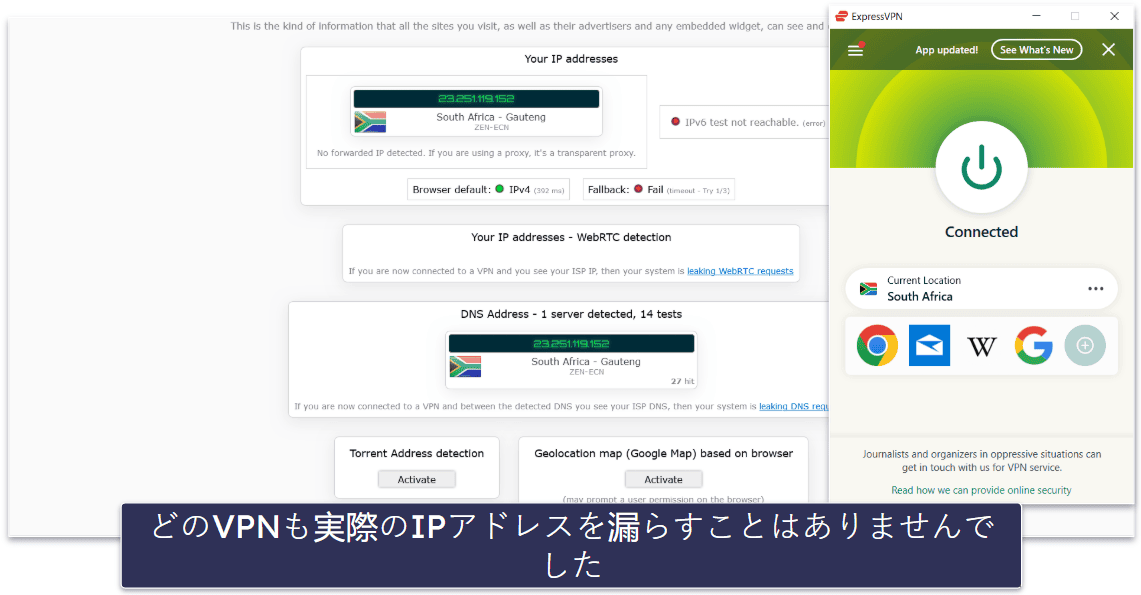Image resolution: width=1141 pixels, height=595 pixels.
Task: Open the Wikipedia shortcut
Action: 981,346
